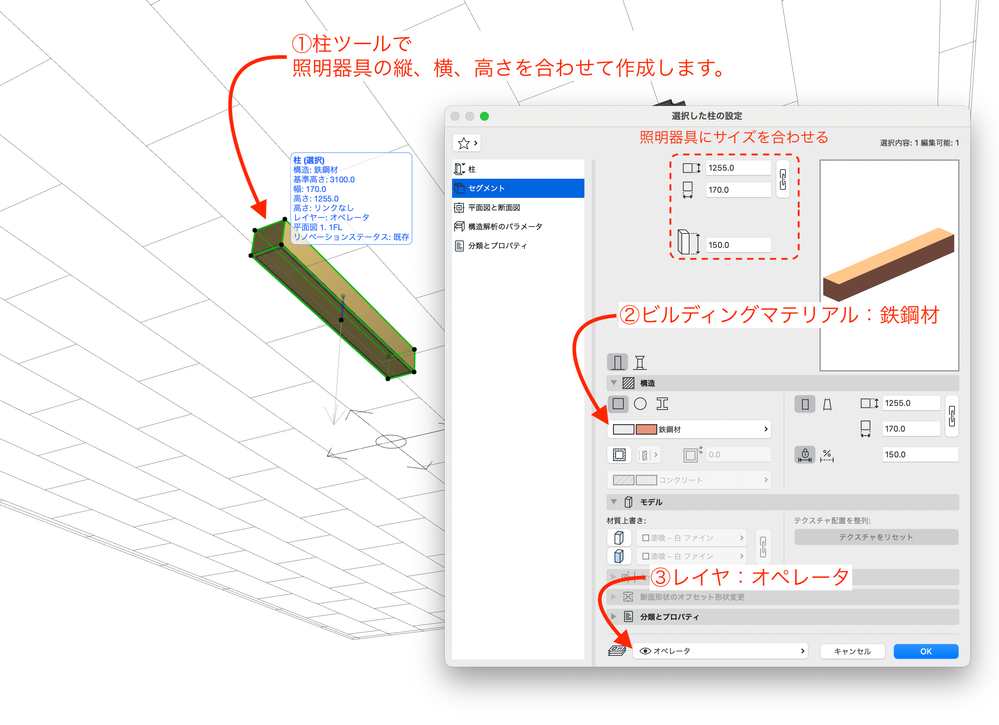
Task: Select the fixed segment length icon
Action: point(805,455)
